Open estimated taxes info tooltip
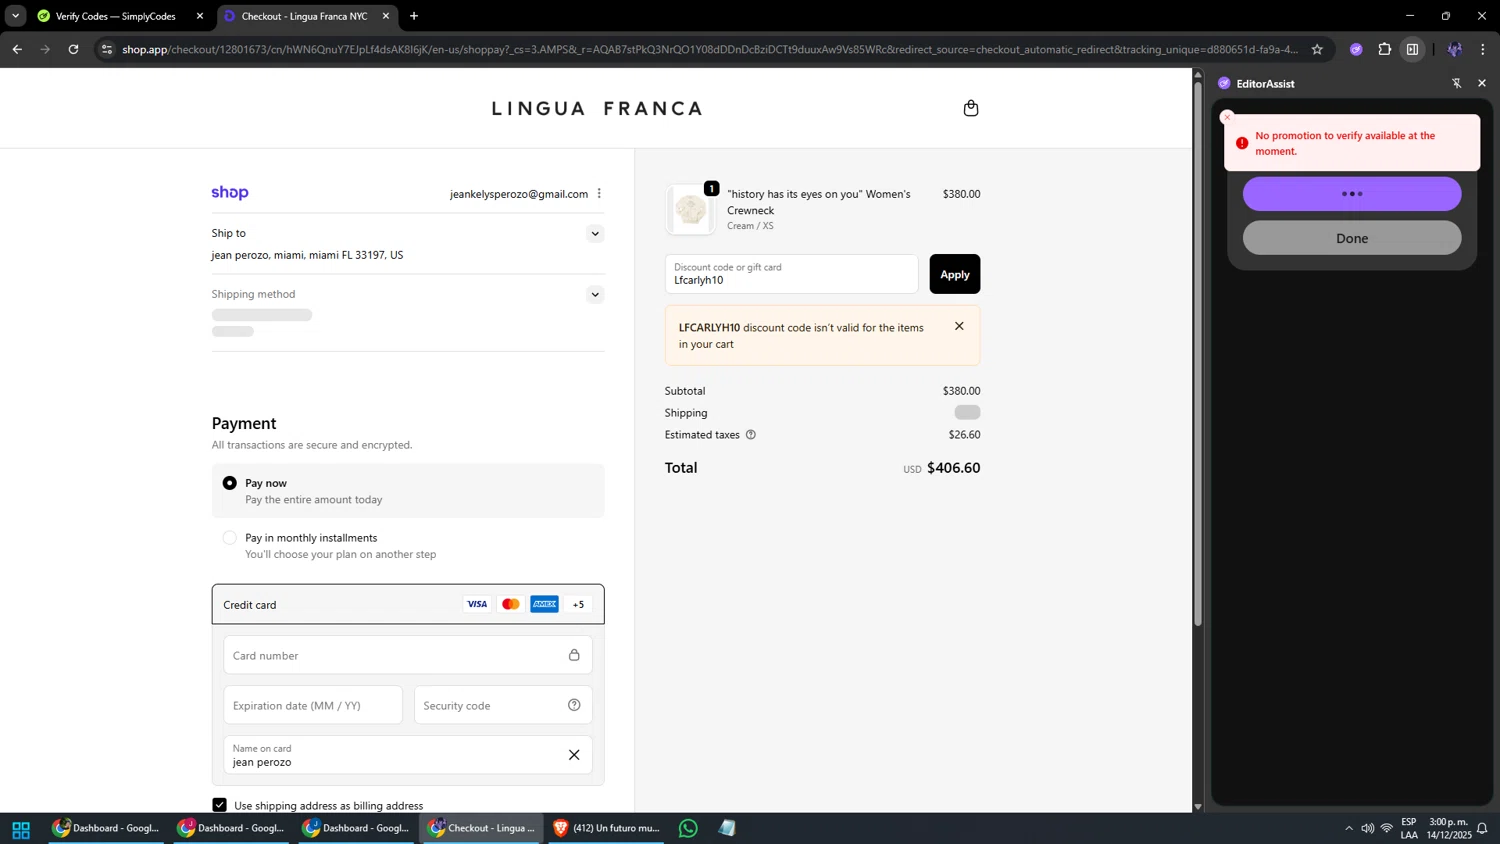 pyautogui.click(x=751, y=435)
